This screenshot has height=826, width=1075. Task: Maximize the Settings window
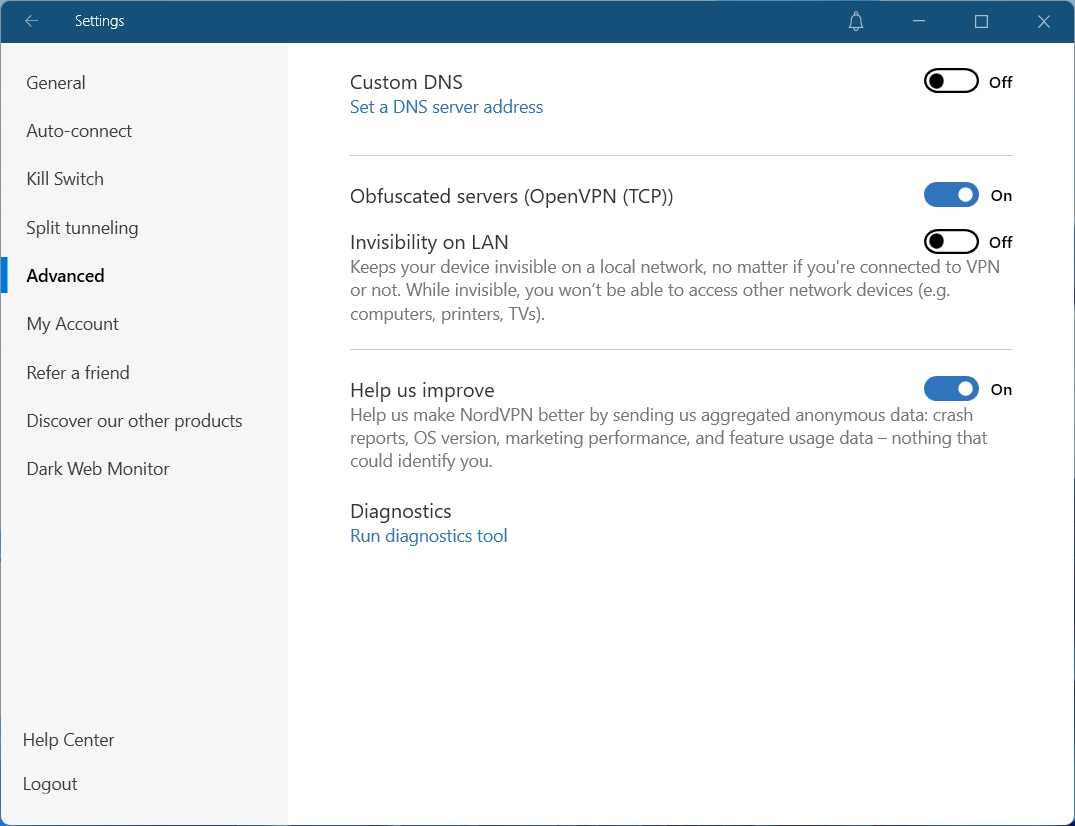[981, 21]
